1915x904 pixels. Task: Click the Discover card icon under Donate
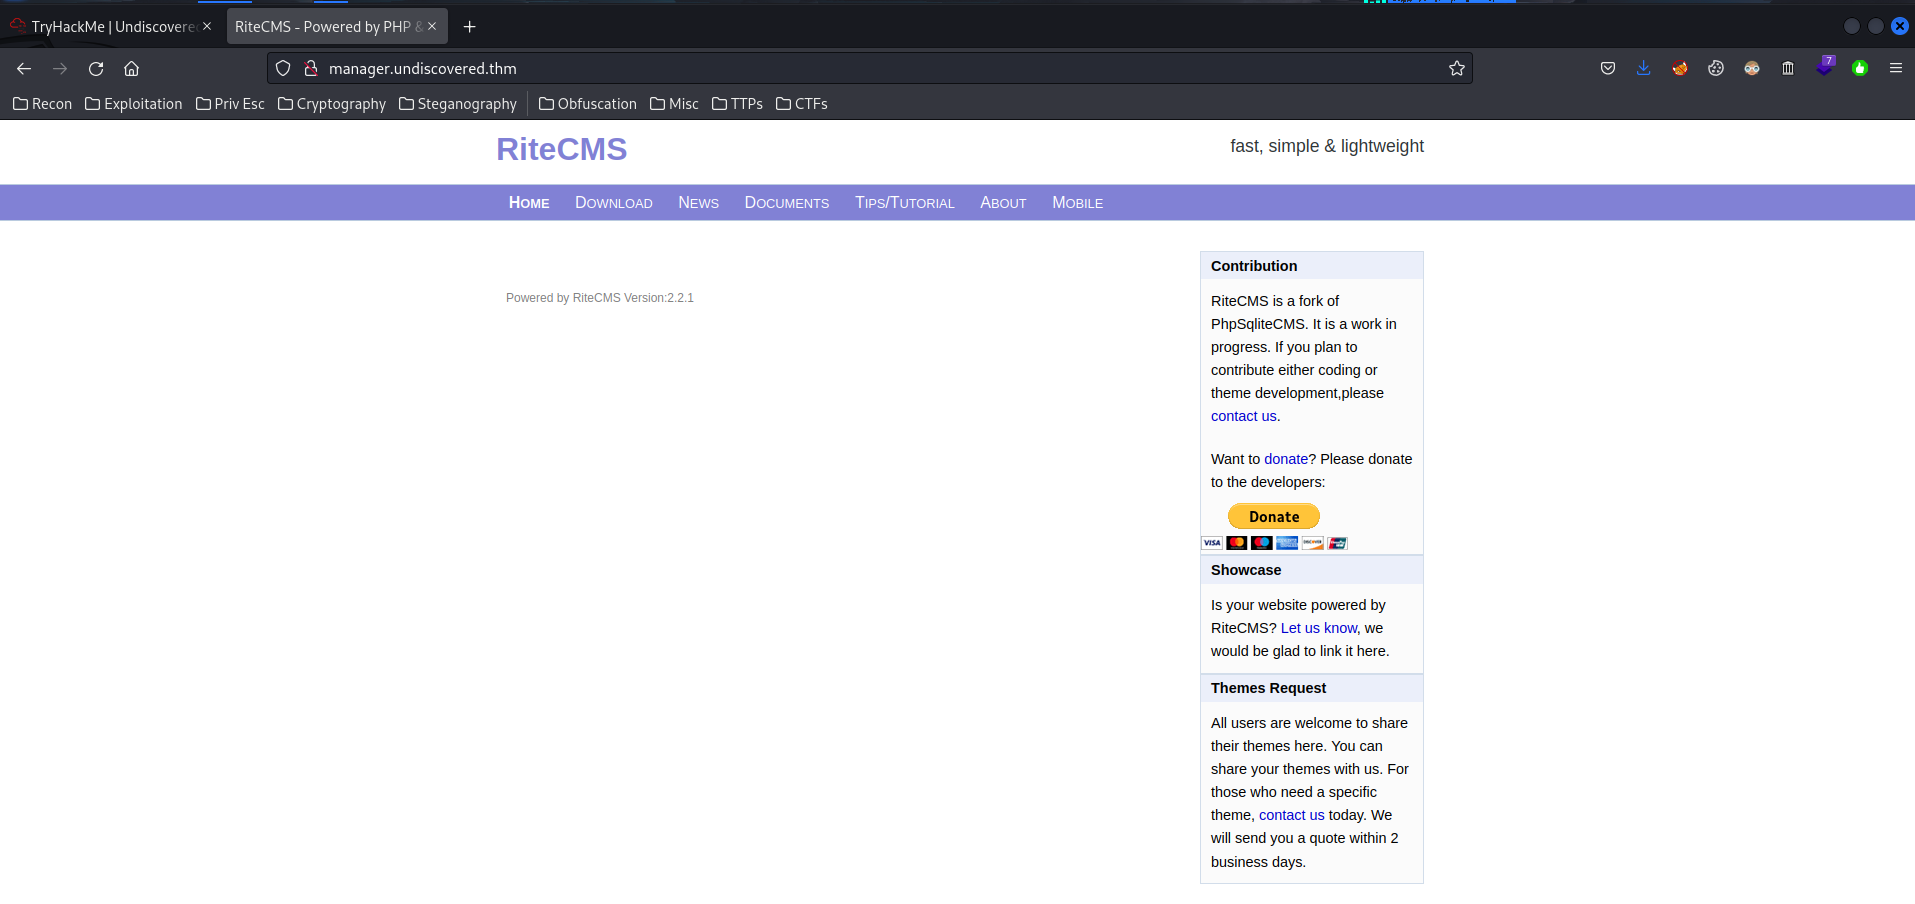pyautogui.click(x=1312, y=543)
